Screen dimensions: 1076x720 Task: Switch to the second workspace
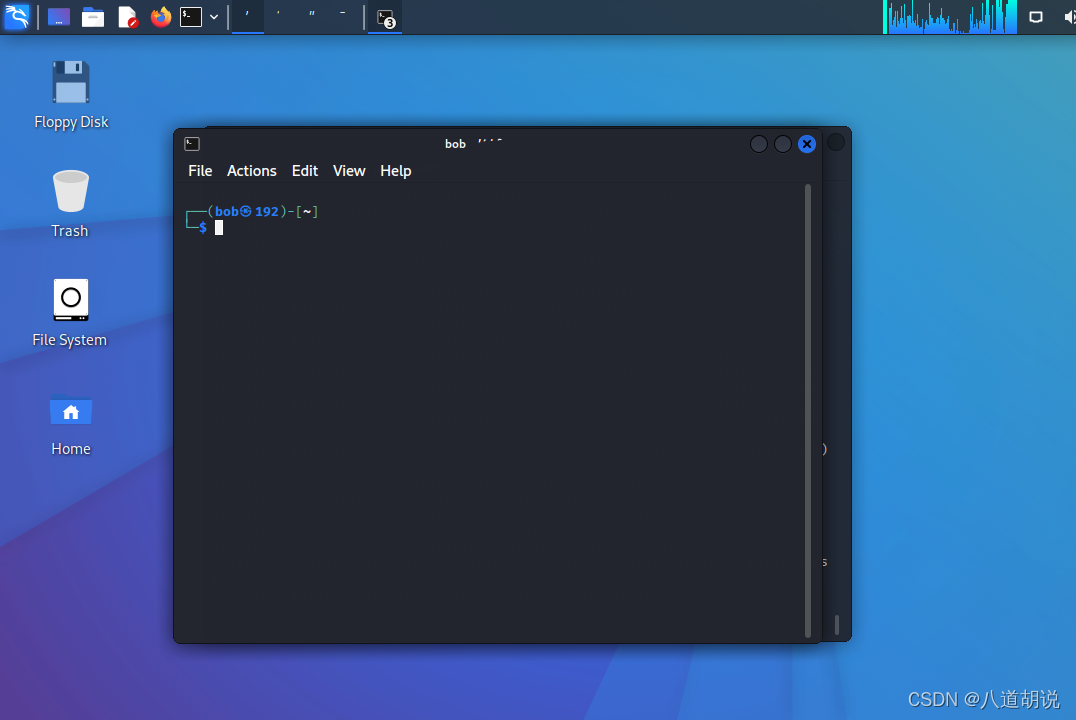279,16
